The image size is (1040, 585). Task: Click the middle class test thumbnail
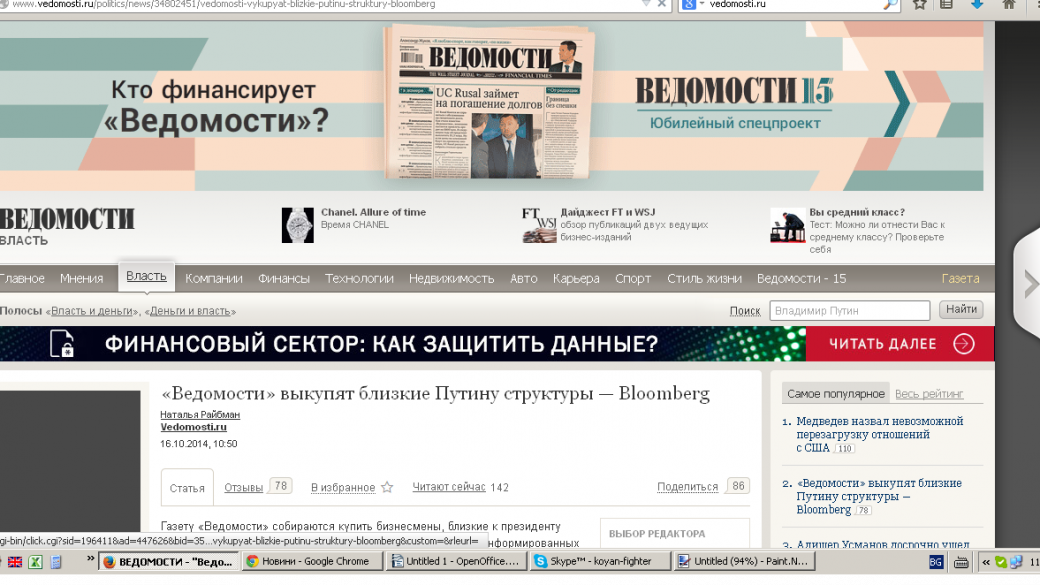click(x=787, y=226)
